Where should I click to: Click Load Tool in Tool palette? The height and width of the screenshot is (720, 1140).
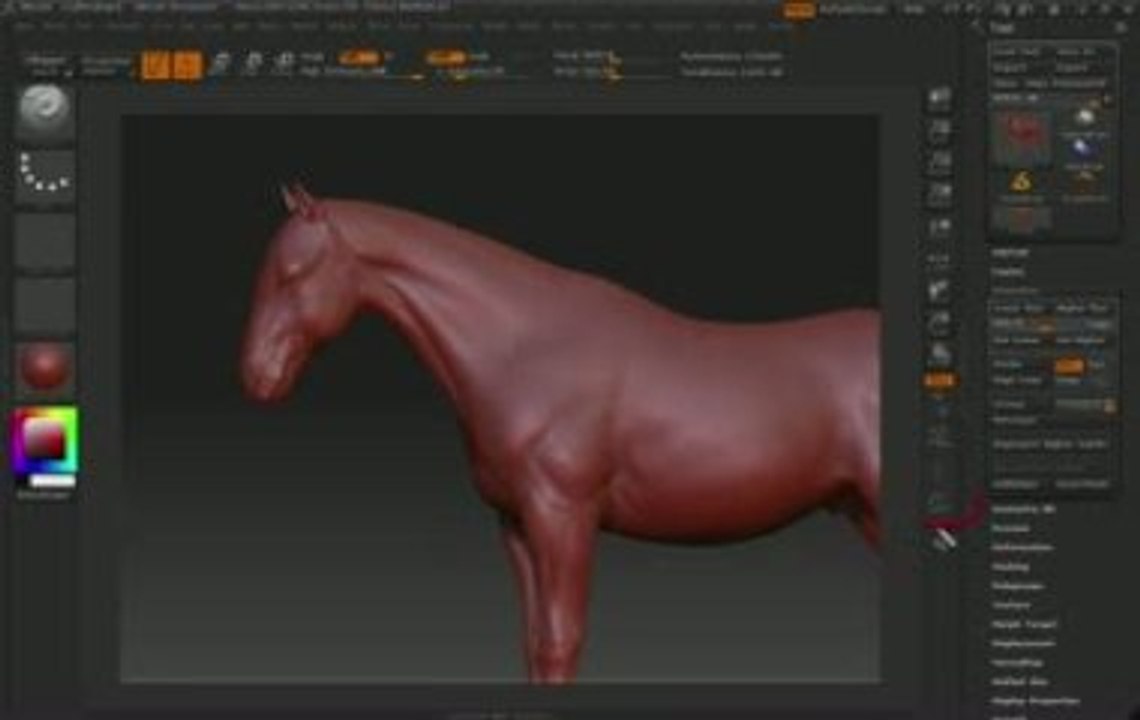(x=1017, y=52)
